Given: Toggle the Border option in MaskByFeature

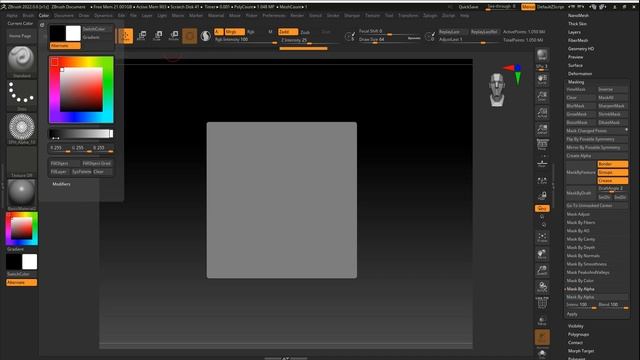Looking at the screenshot, I should [x=613, y=164].
